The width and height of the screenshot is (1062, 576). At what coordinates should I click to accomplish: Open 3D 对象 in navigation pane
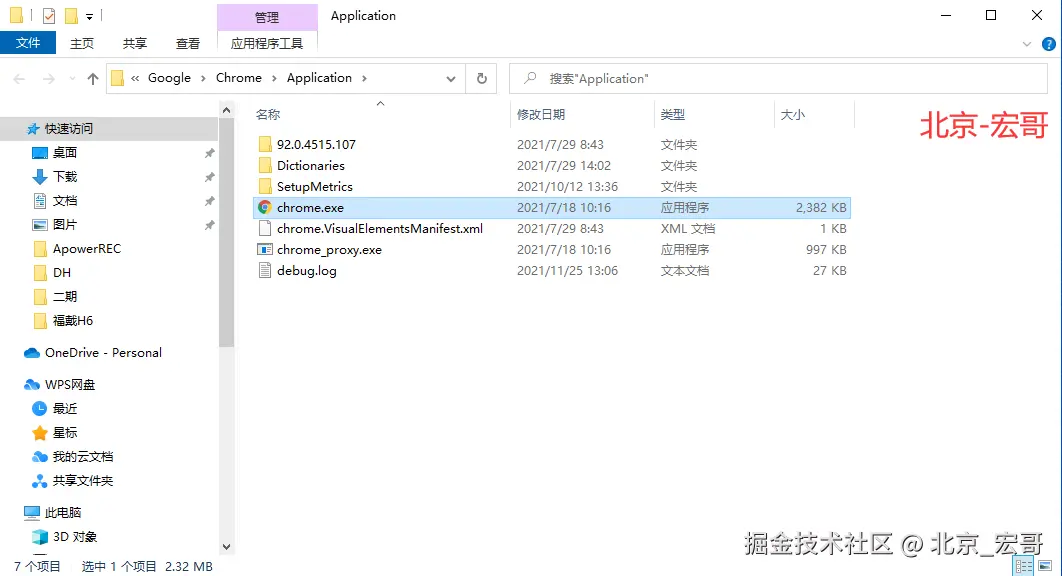coord(75,537)
